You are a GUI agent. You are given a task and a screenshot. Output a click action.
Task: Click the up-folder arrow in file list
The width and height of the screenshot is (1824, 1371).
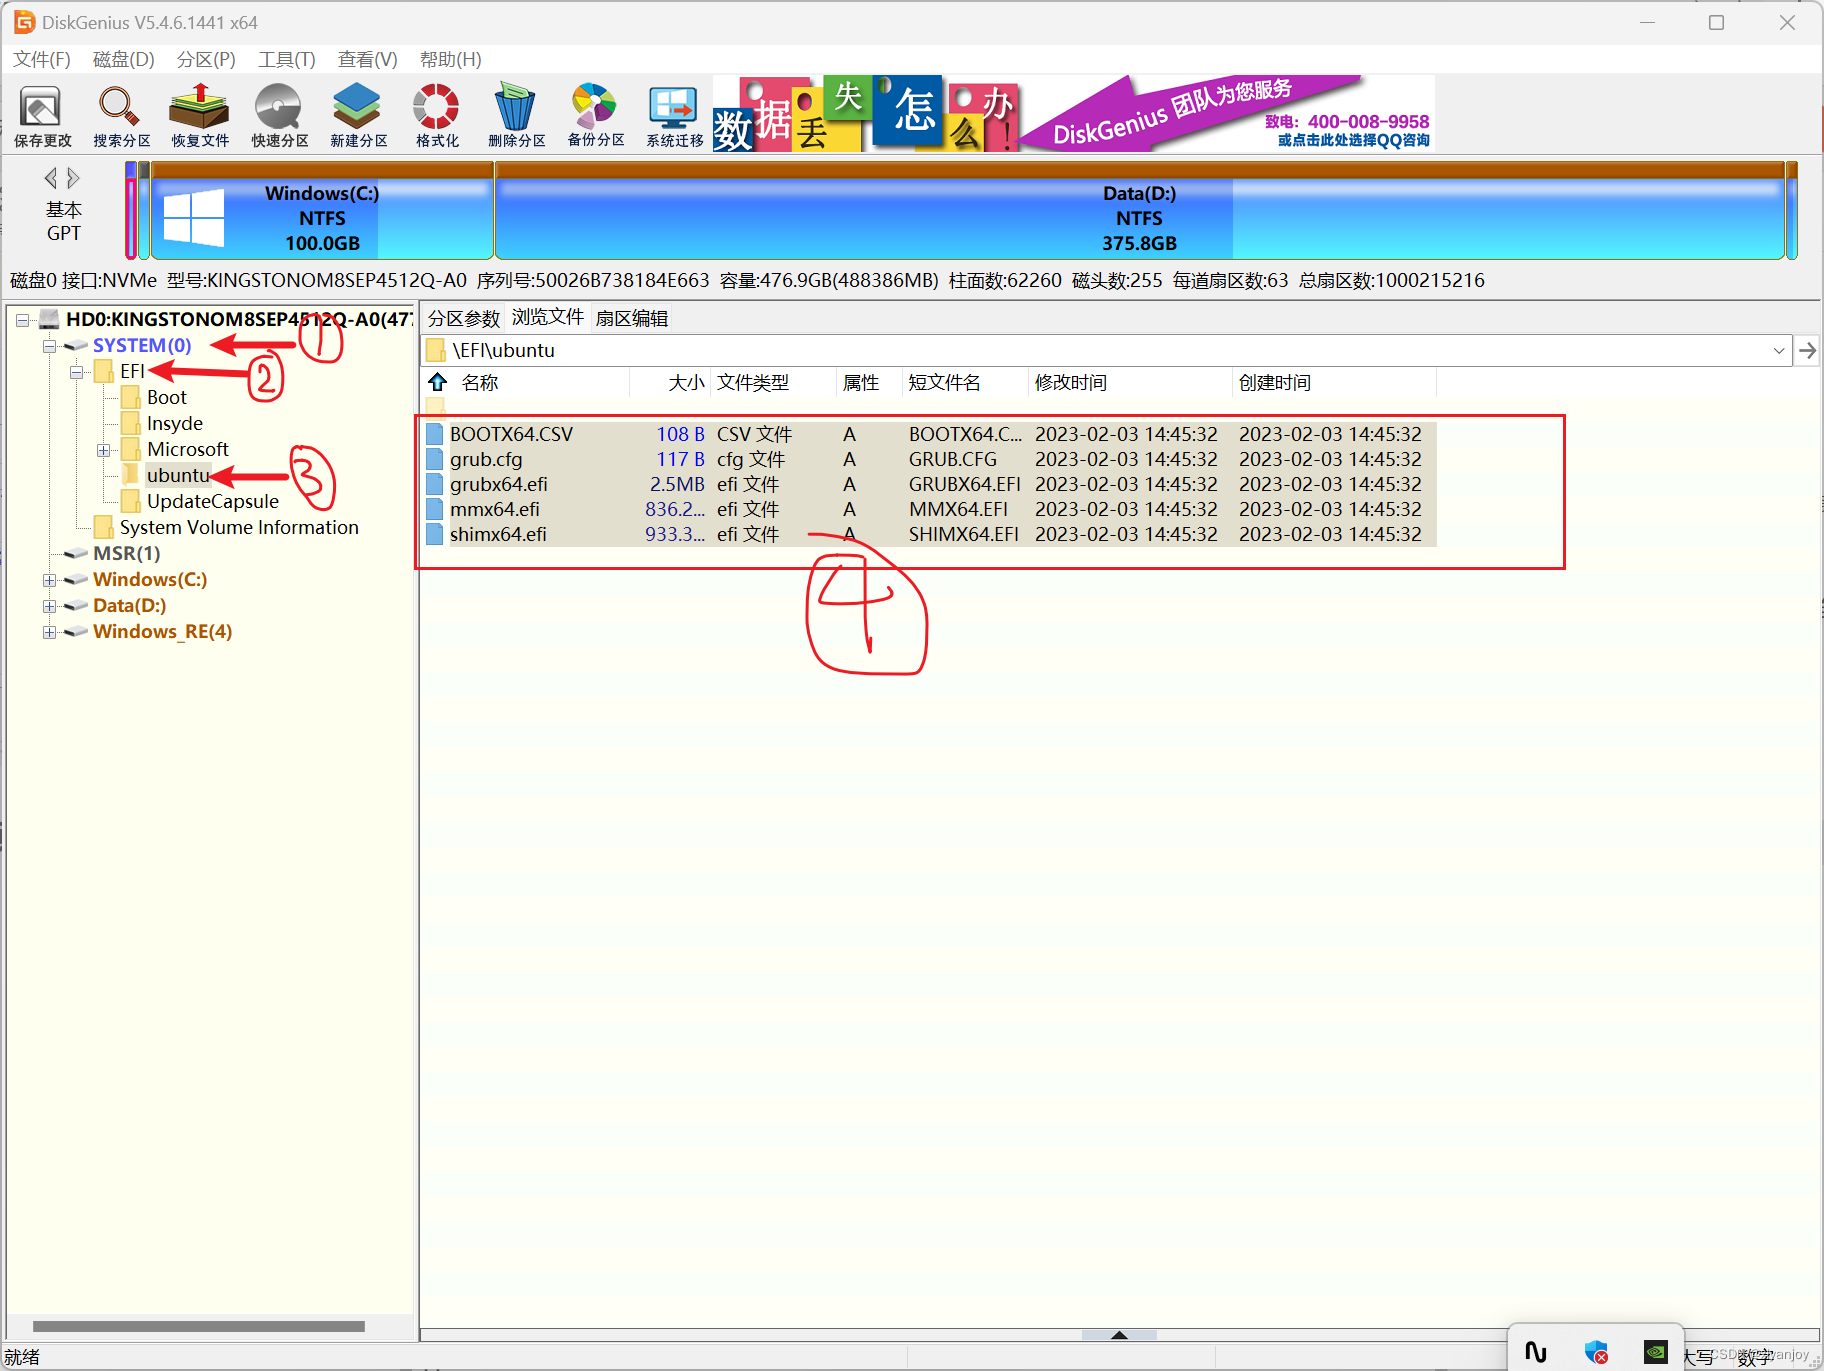point(438,382)
